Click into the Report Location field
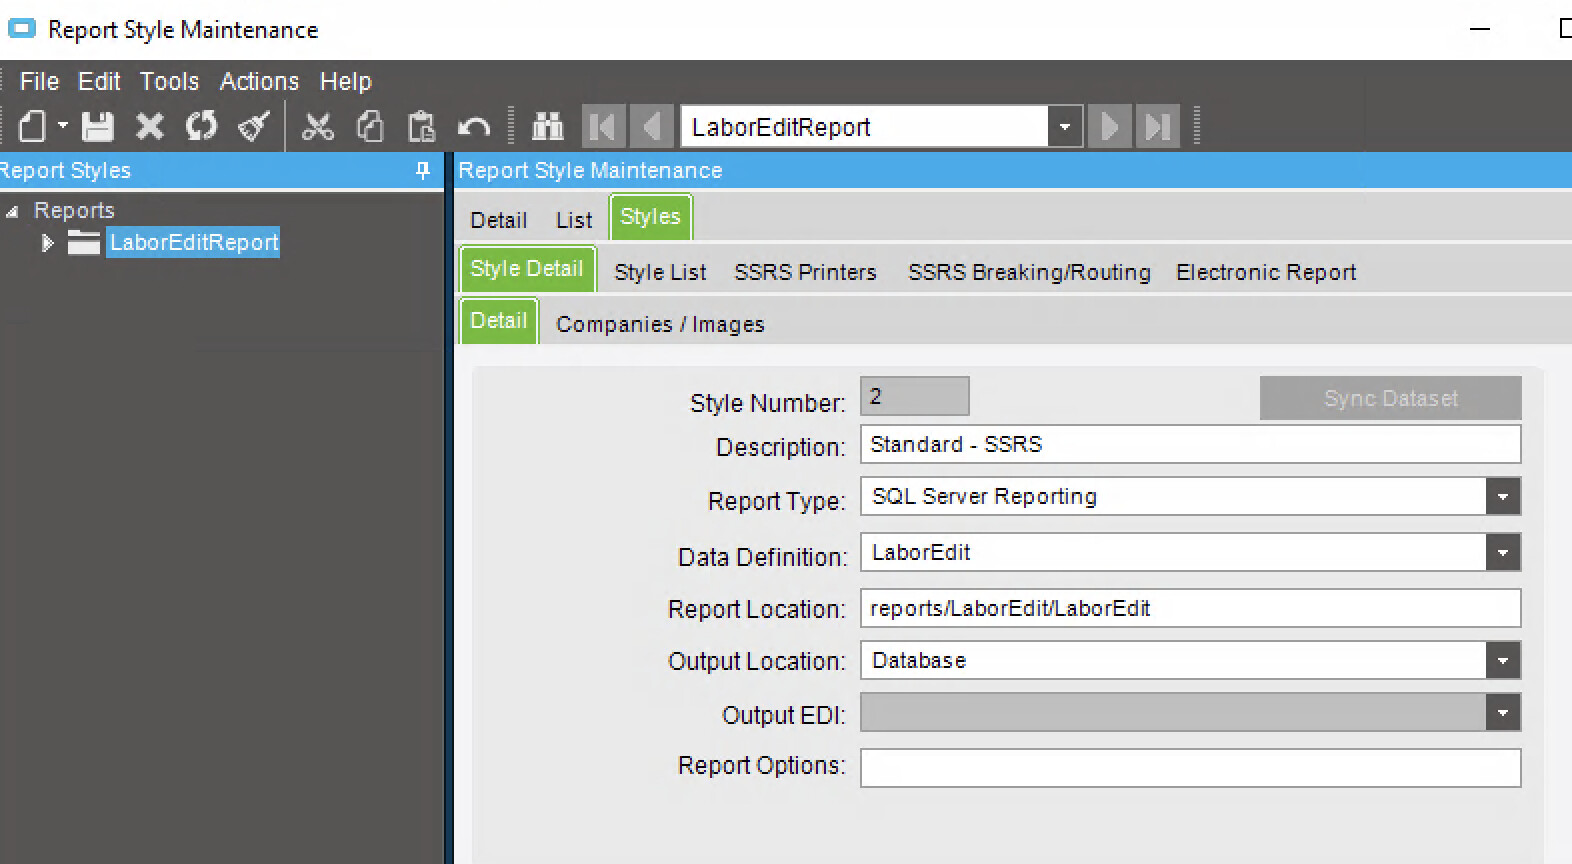The height and width of the screenshot is (864, 1572). click(x=1190, y=609)
